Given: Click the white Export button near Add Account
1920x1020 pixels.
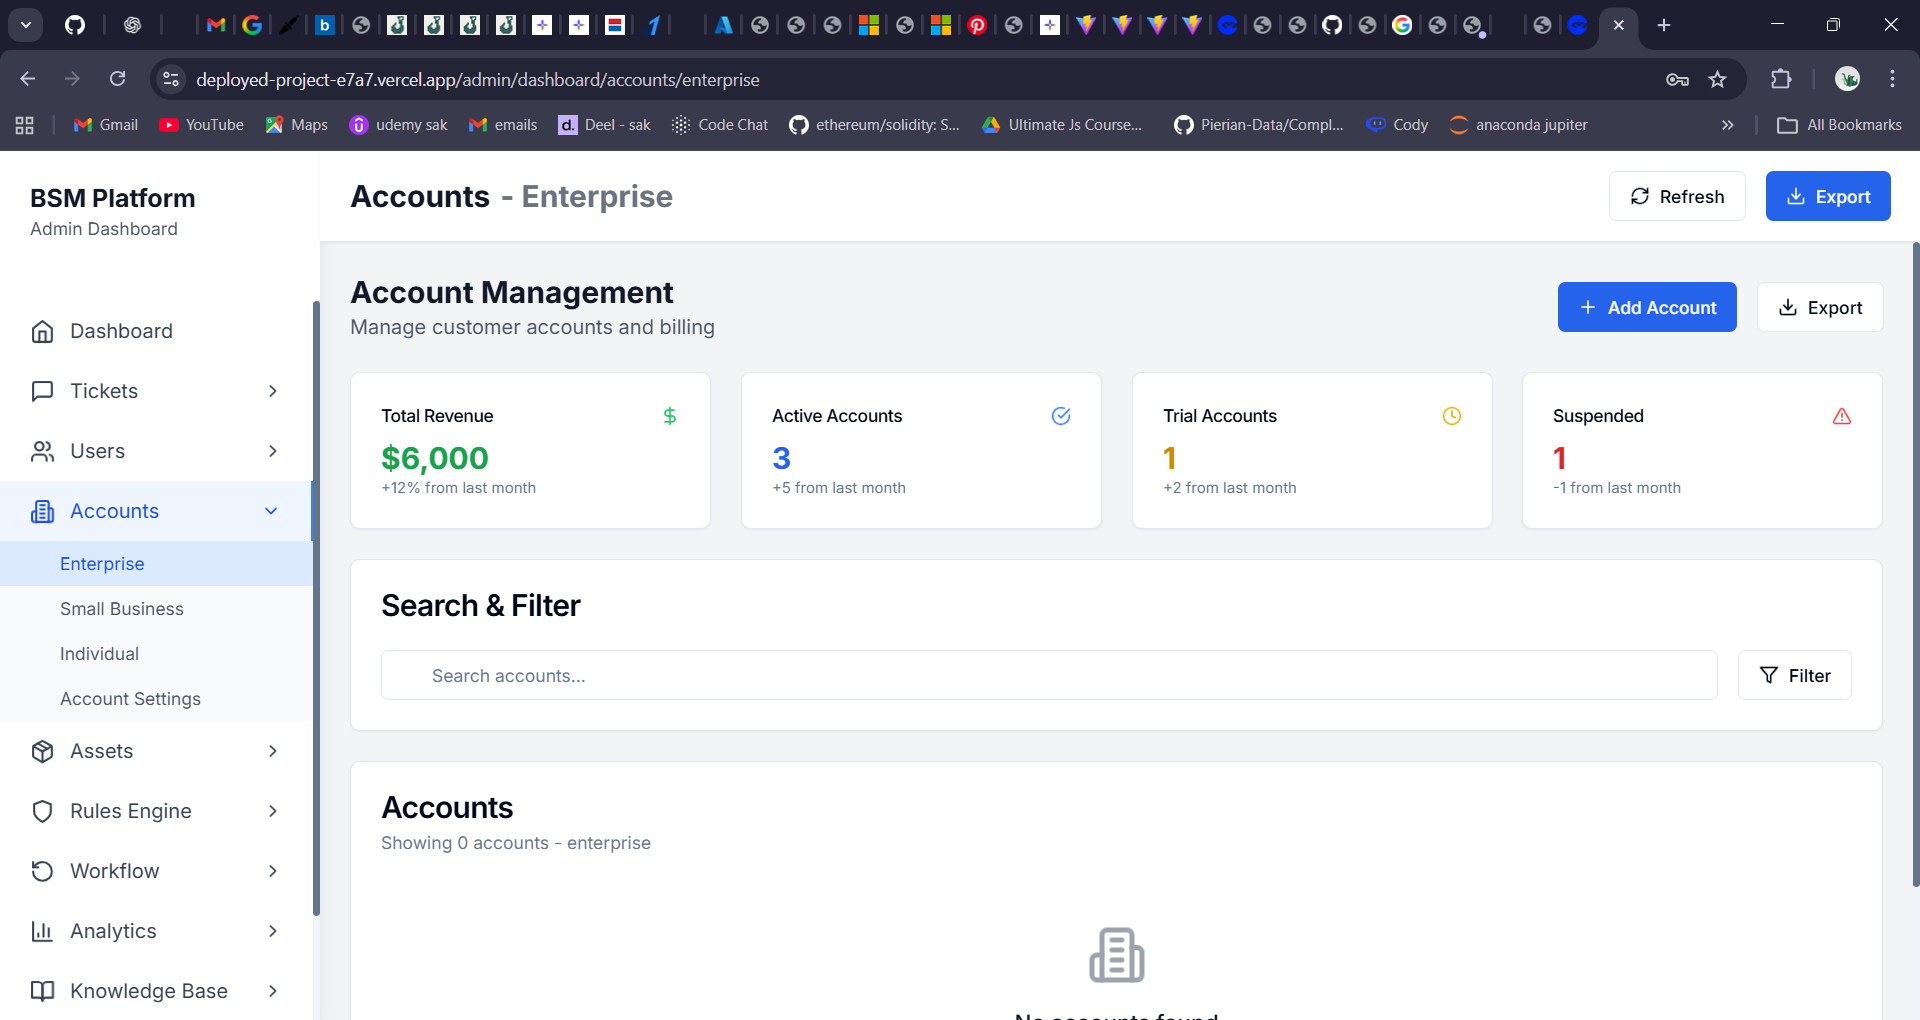Looking at the screenshot, I should (1820, 307).
